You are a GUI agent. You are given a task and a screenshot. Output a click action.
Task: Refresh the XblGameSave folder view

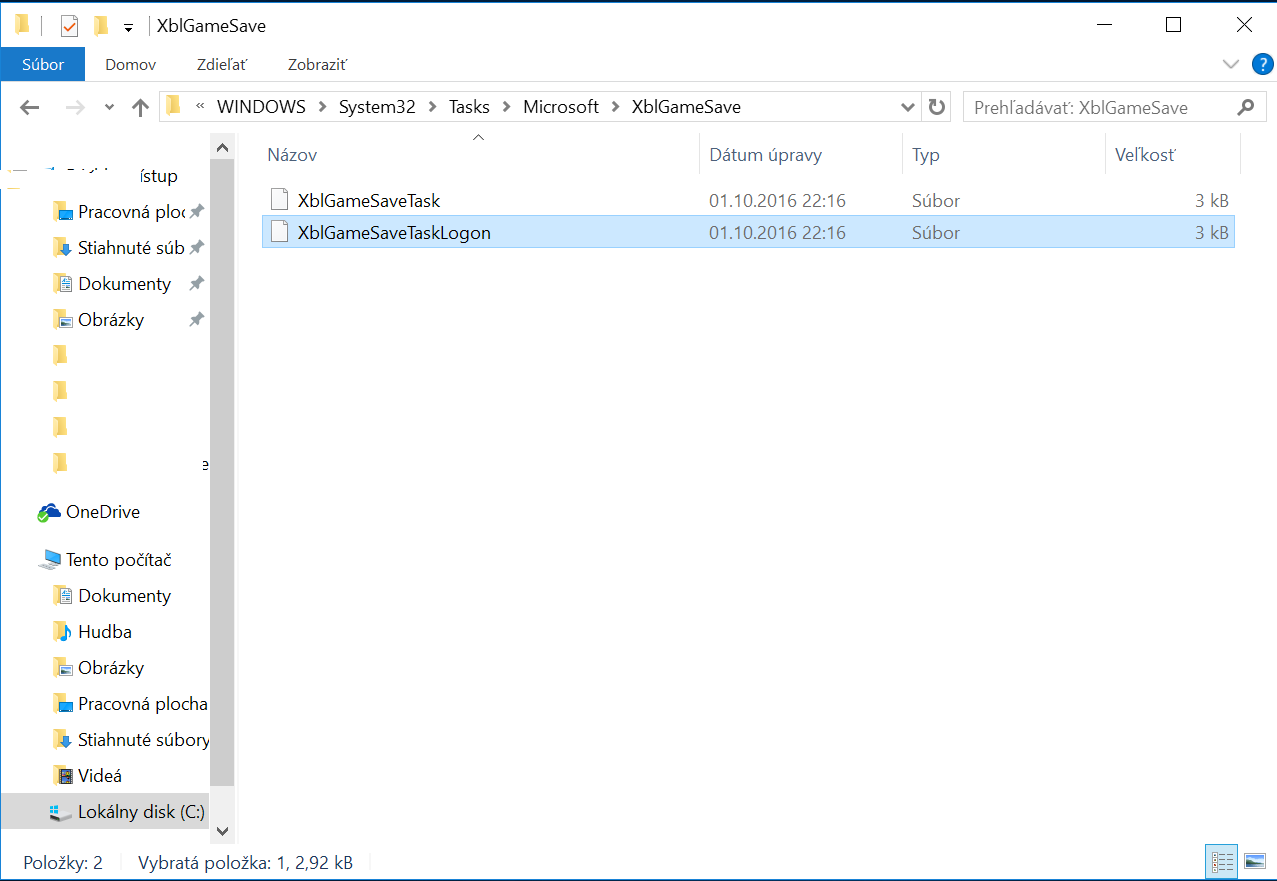click(x=936, y=107)
